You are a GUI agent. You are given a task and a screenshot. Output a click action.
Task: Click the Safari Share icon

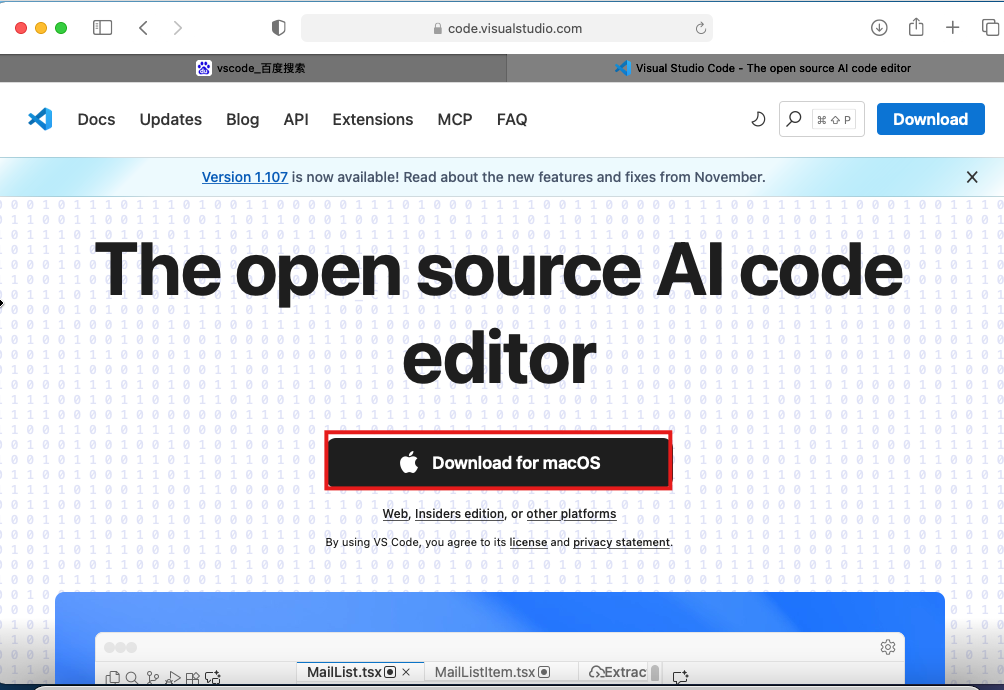pyautogui.click(x=916, y=28)
